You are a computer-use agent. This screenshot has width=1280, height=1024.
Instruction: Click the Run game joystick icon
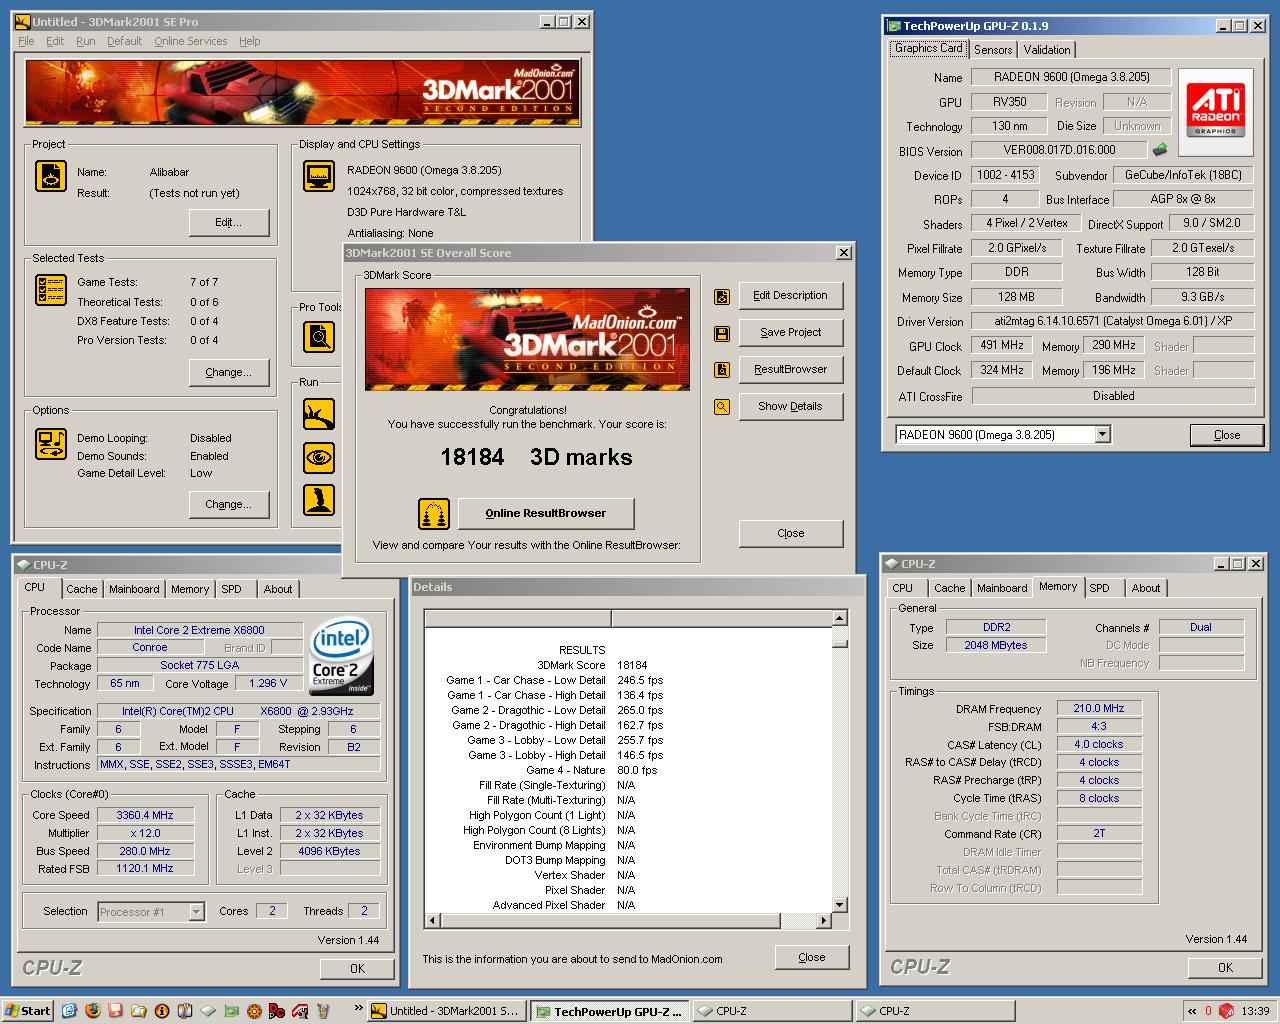[319, 500]
